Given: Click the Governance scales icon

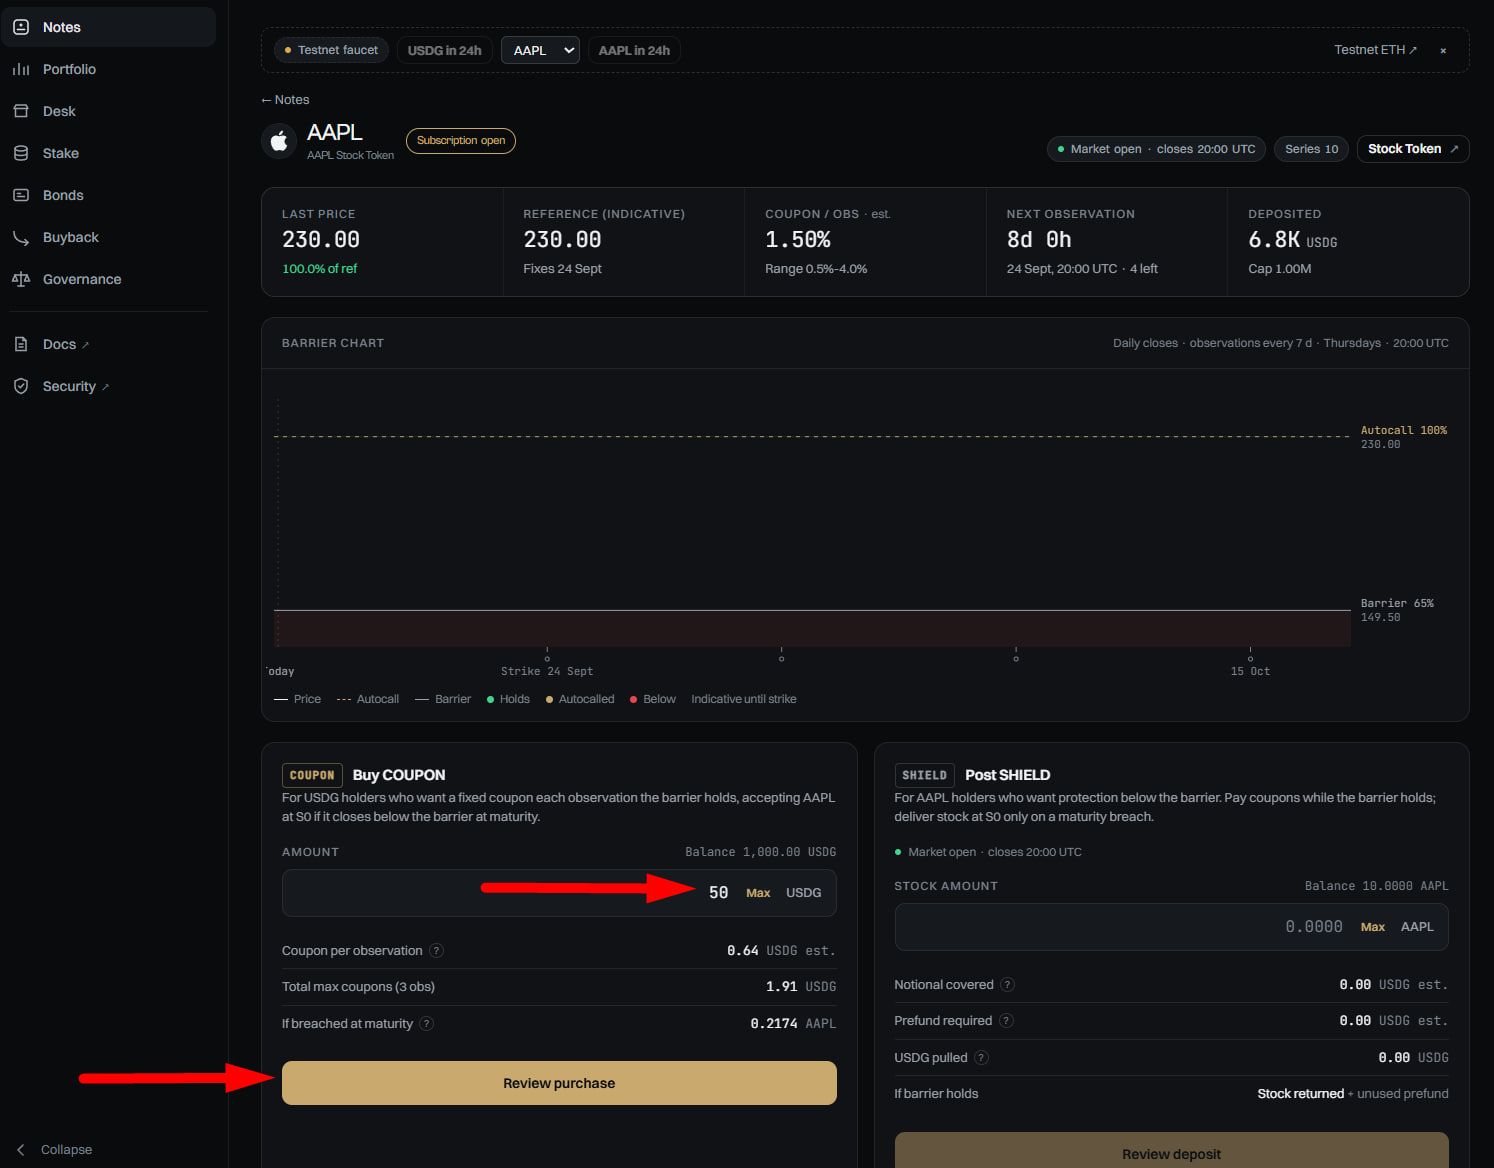Looking at the screenshot, I should 21,279.
